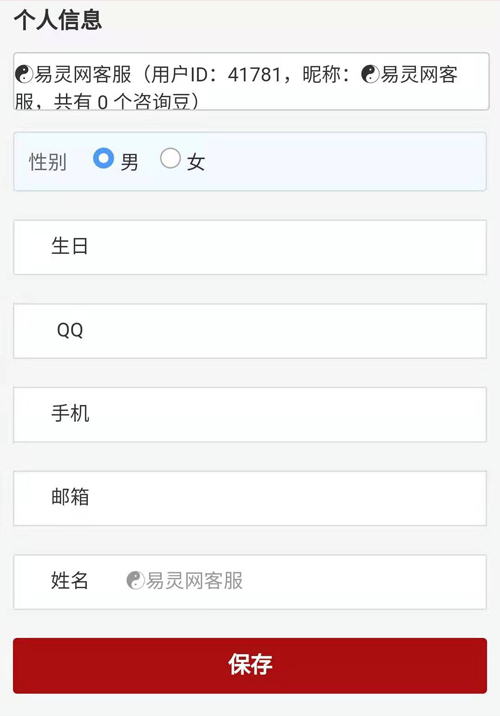This screenshot has width=500, height=716.
Task: Click the user ID 41781 info box
Action: [x=251, y=81]
